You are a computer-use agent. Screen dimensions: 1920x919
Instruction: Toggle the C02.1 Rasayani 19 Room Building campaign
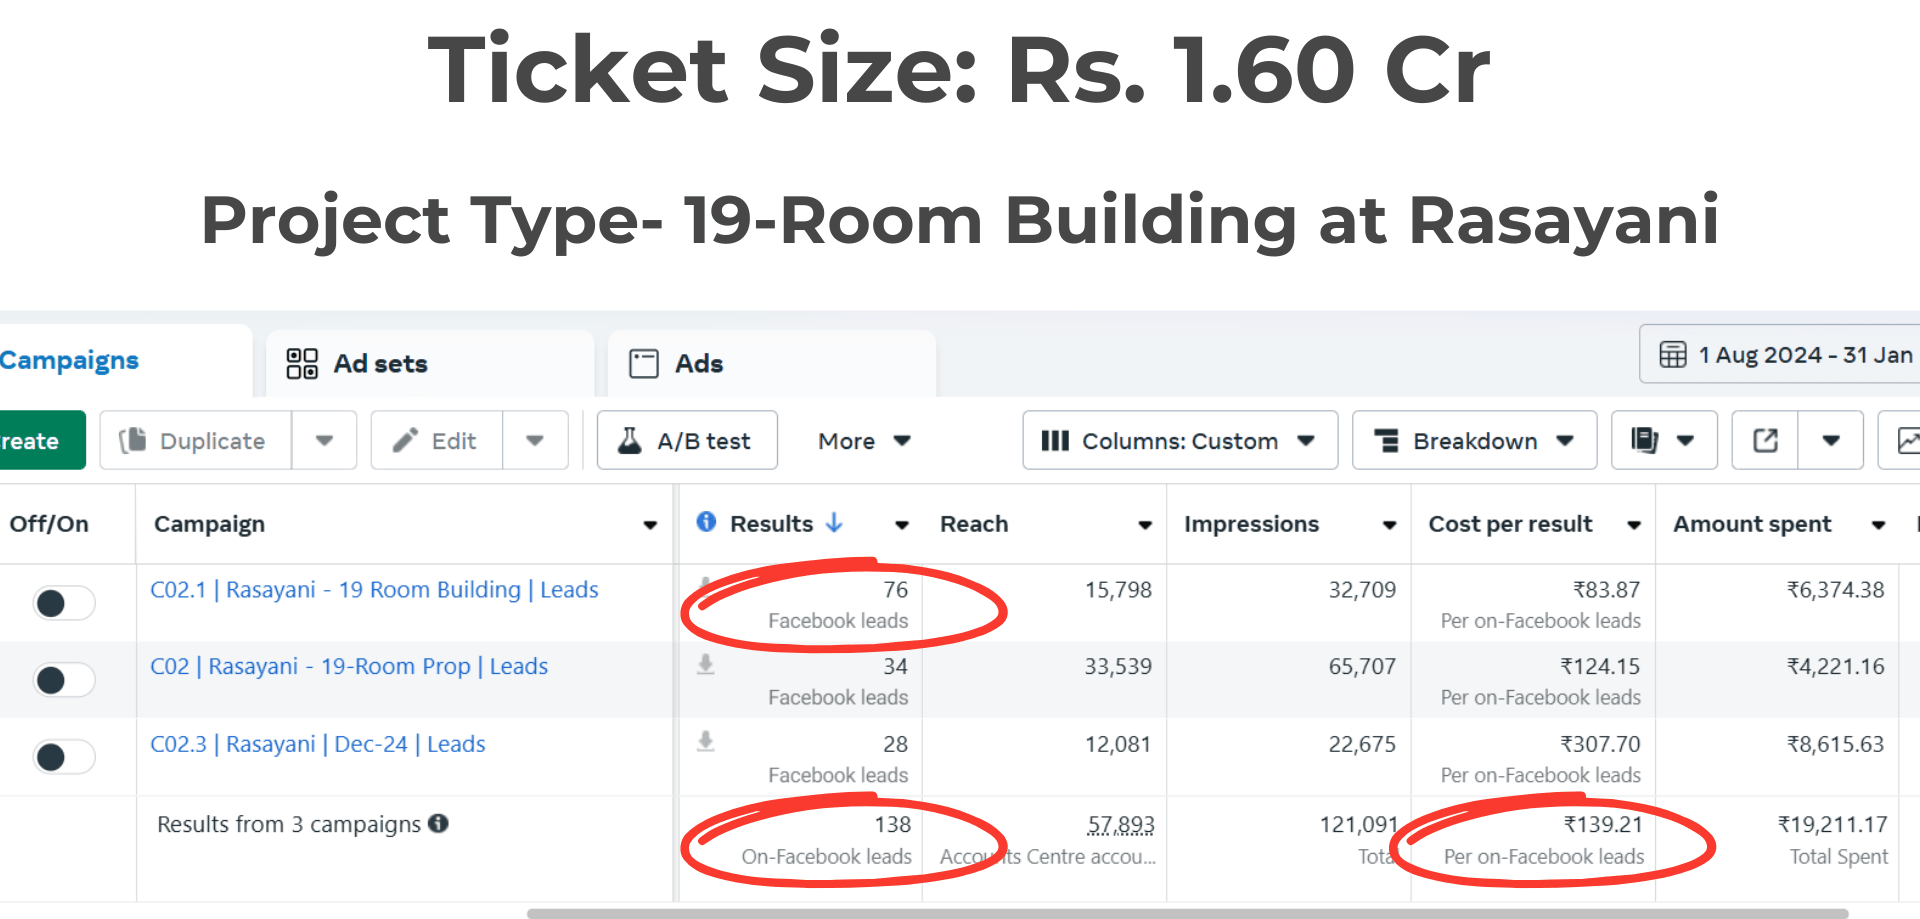64,603
